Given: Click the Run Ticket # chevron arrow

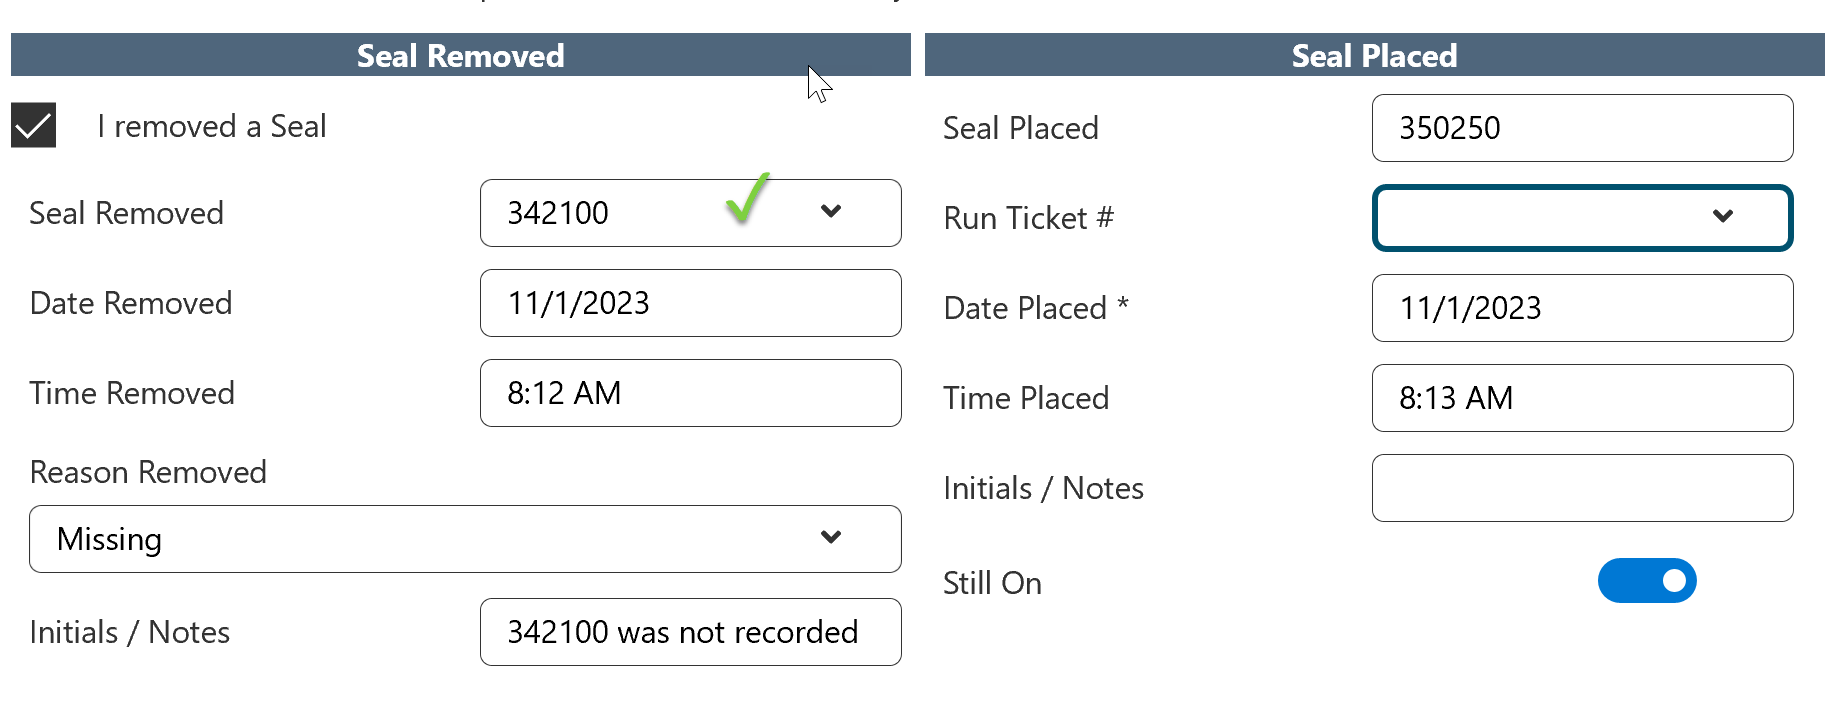Looking at the screenshot, I should (x=1722, y=217).
